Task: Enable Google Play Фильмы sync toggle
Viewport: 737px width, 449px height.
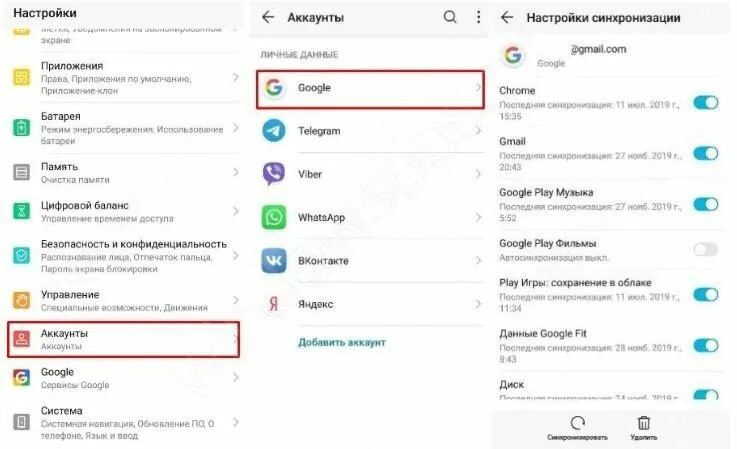Action: 706,249
